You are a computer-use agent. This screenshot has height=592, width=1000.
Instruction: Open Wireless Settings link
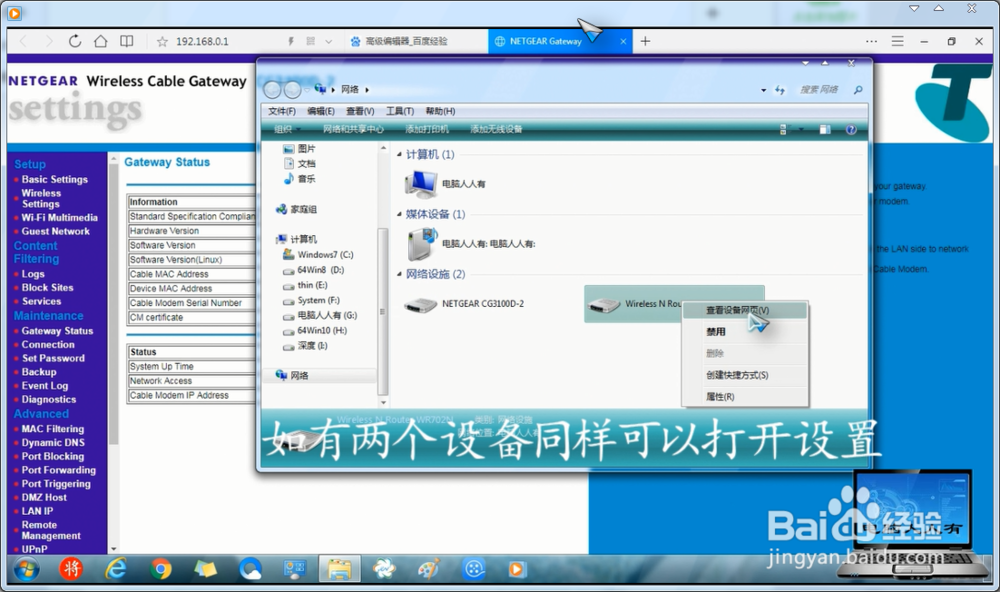[41, 198]
